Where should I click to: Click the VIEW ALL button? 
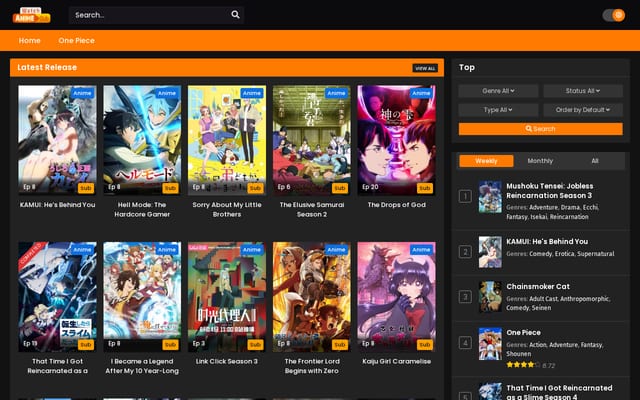point(425,68)
